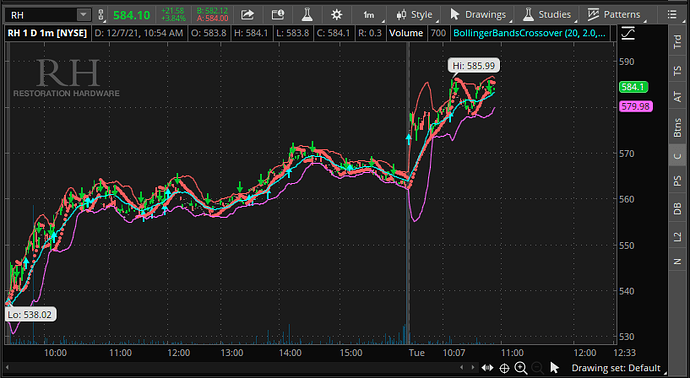
Task: Click the horizontal expand arrows icon
Action: 487,368
